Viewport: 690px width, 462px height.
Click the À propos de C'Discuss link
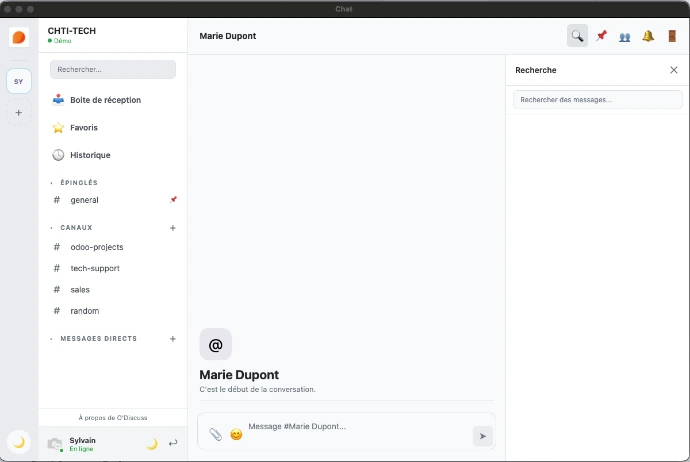click(x=112, y=418)
